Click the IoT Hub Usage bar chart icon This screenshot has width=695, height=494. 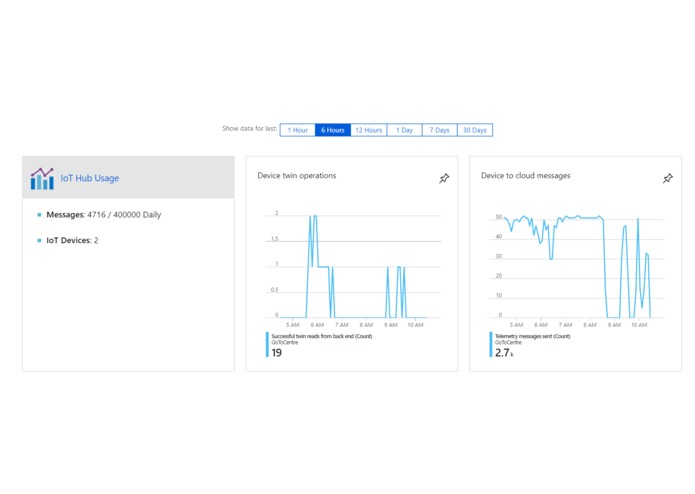[42, 179]
